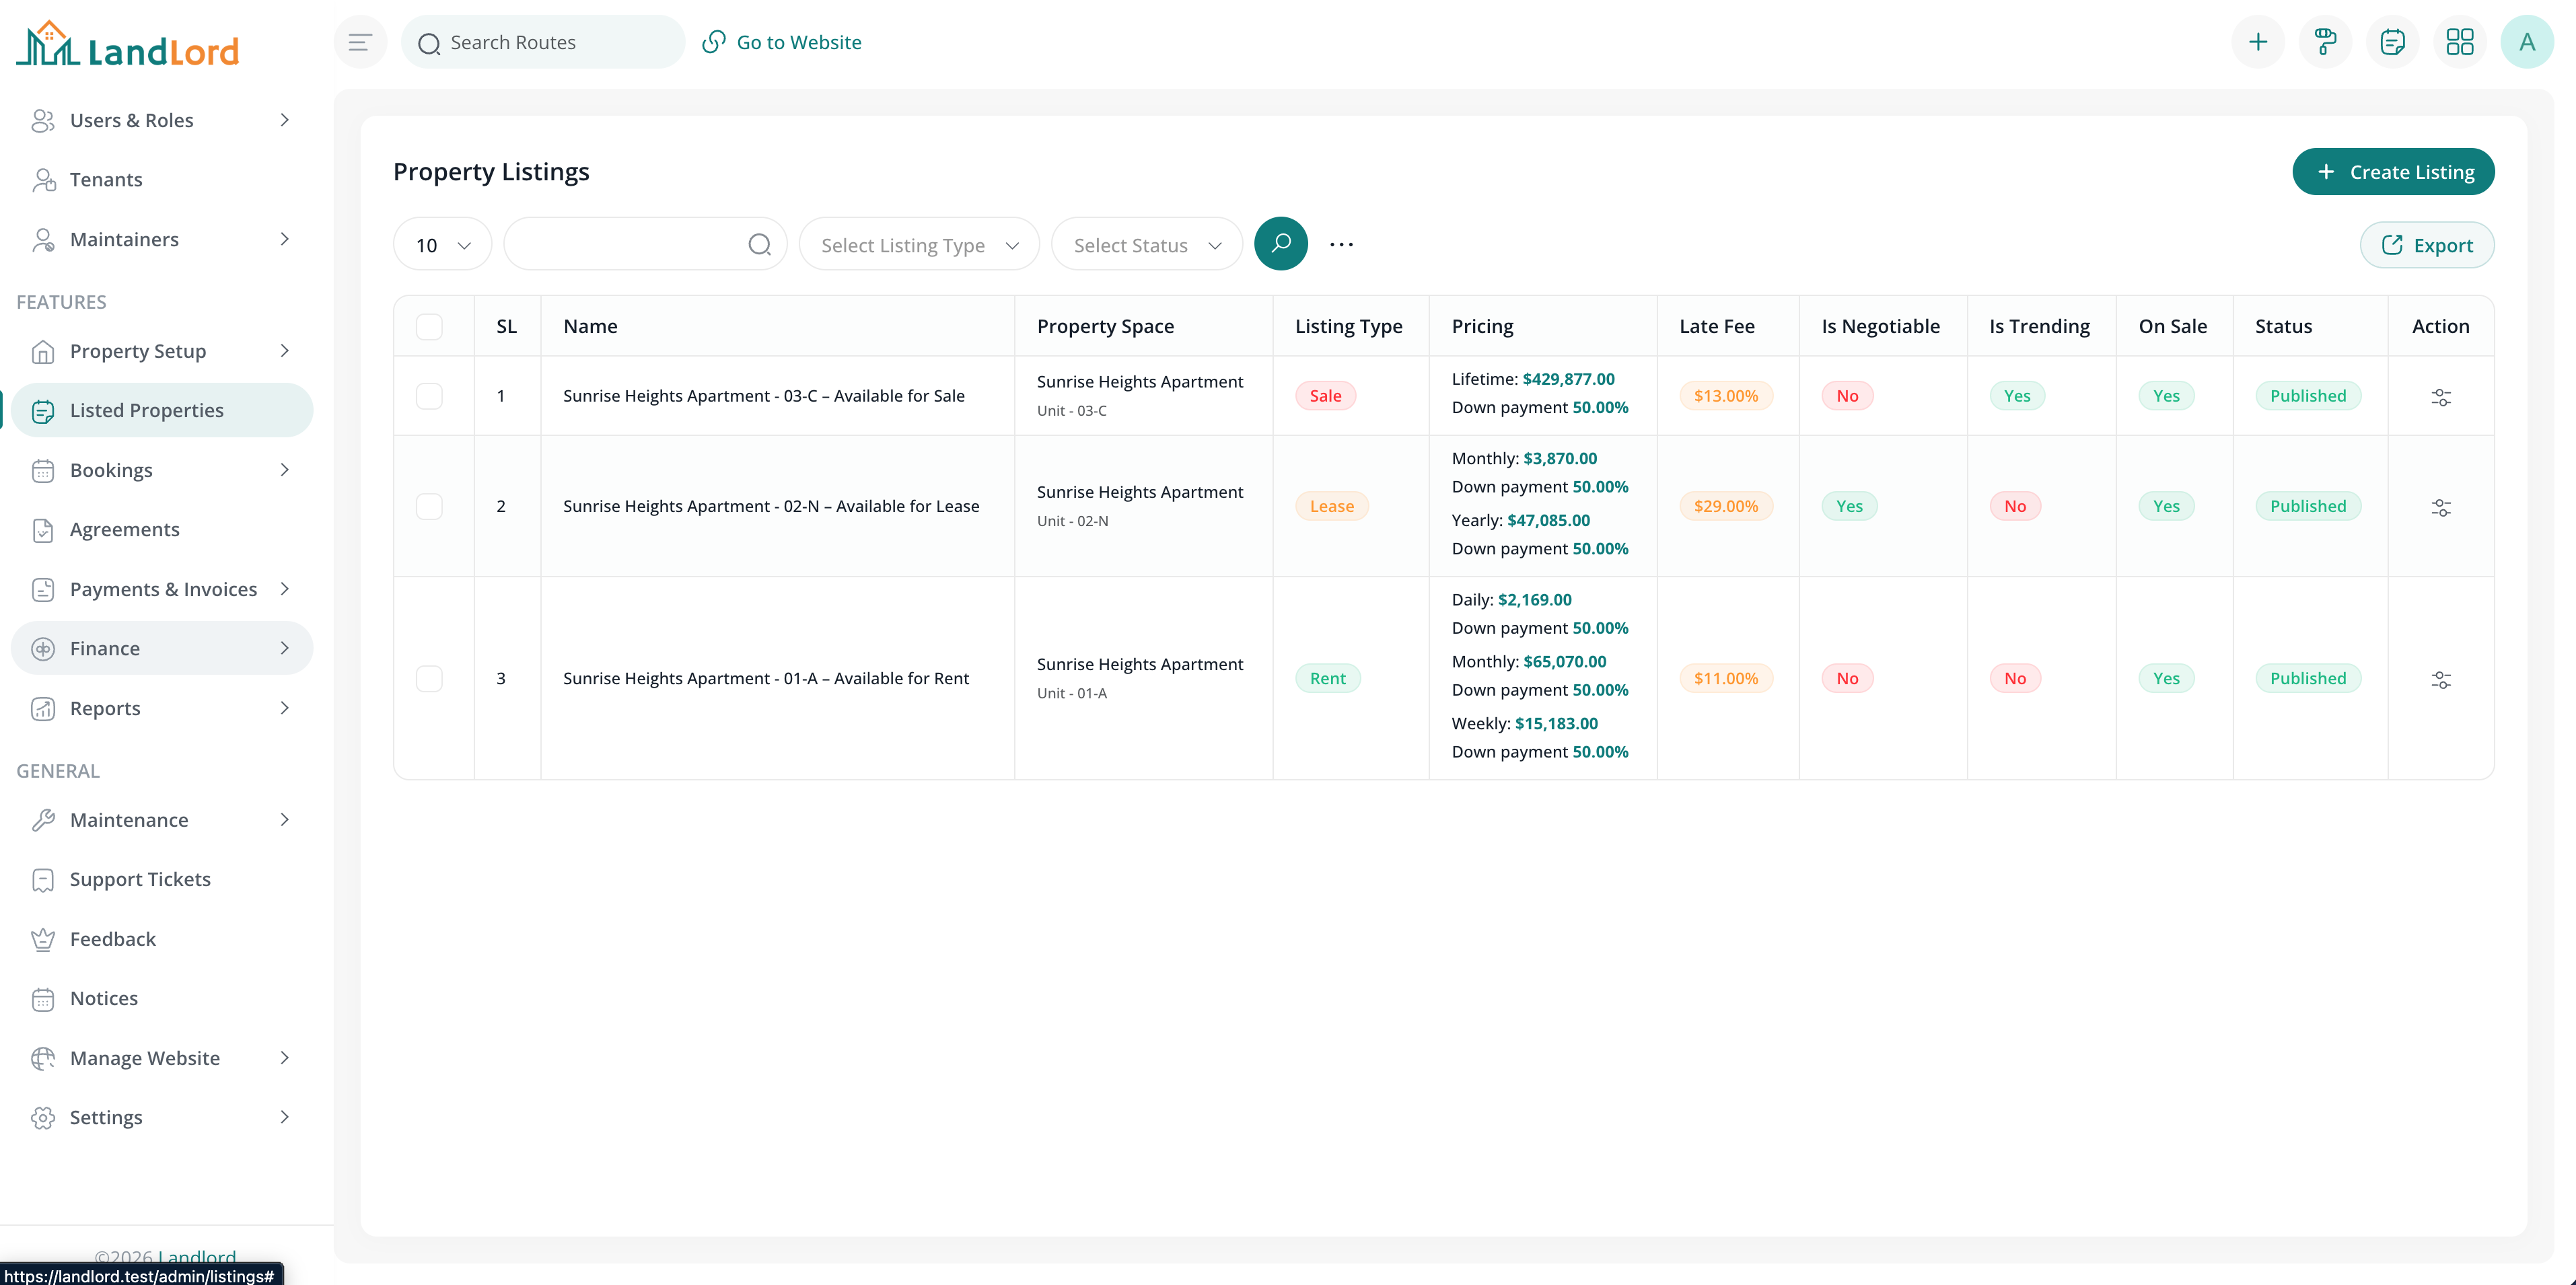Open action settings for the 03-C listing
Image resolution: width=2576 pixels, height=1285 pixels.
(2440, 397)
